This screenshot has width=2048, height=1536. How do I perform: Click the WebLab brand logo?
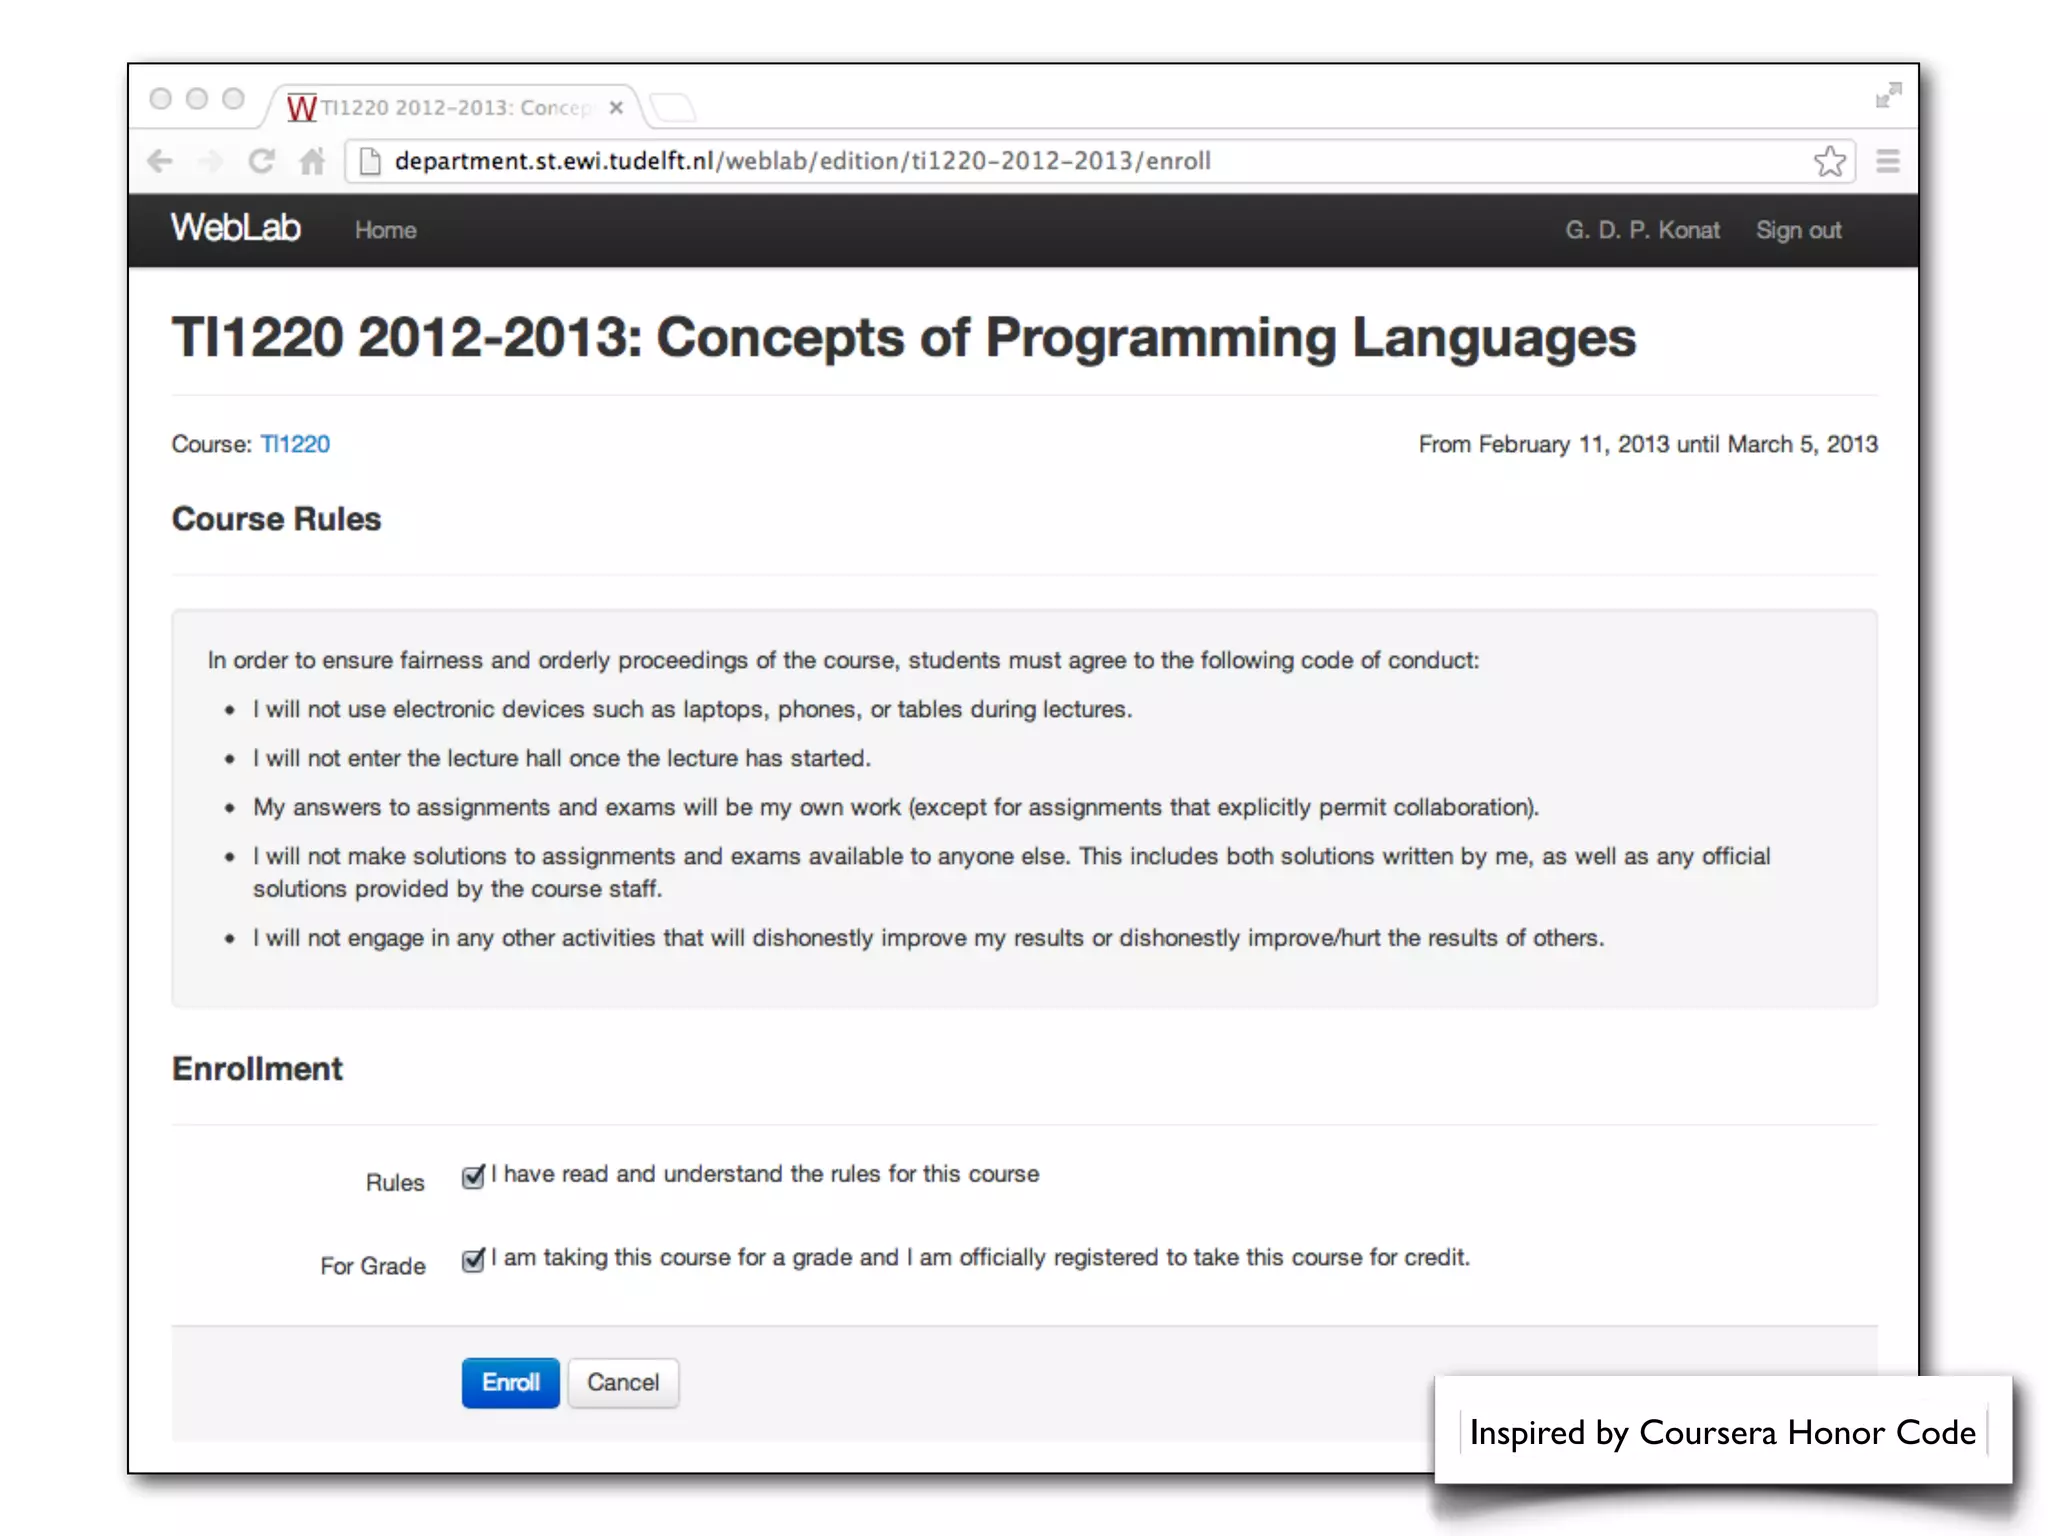click(235, 228)
